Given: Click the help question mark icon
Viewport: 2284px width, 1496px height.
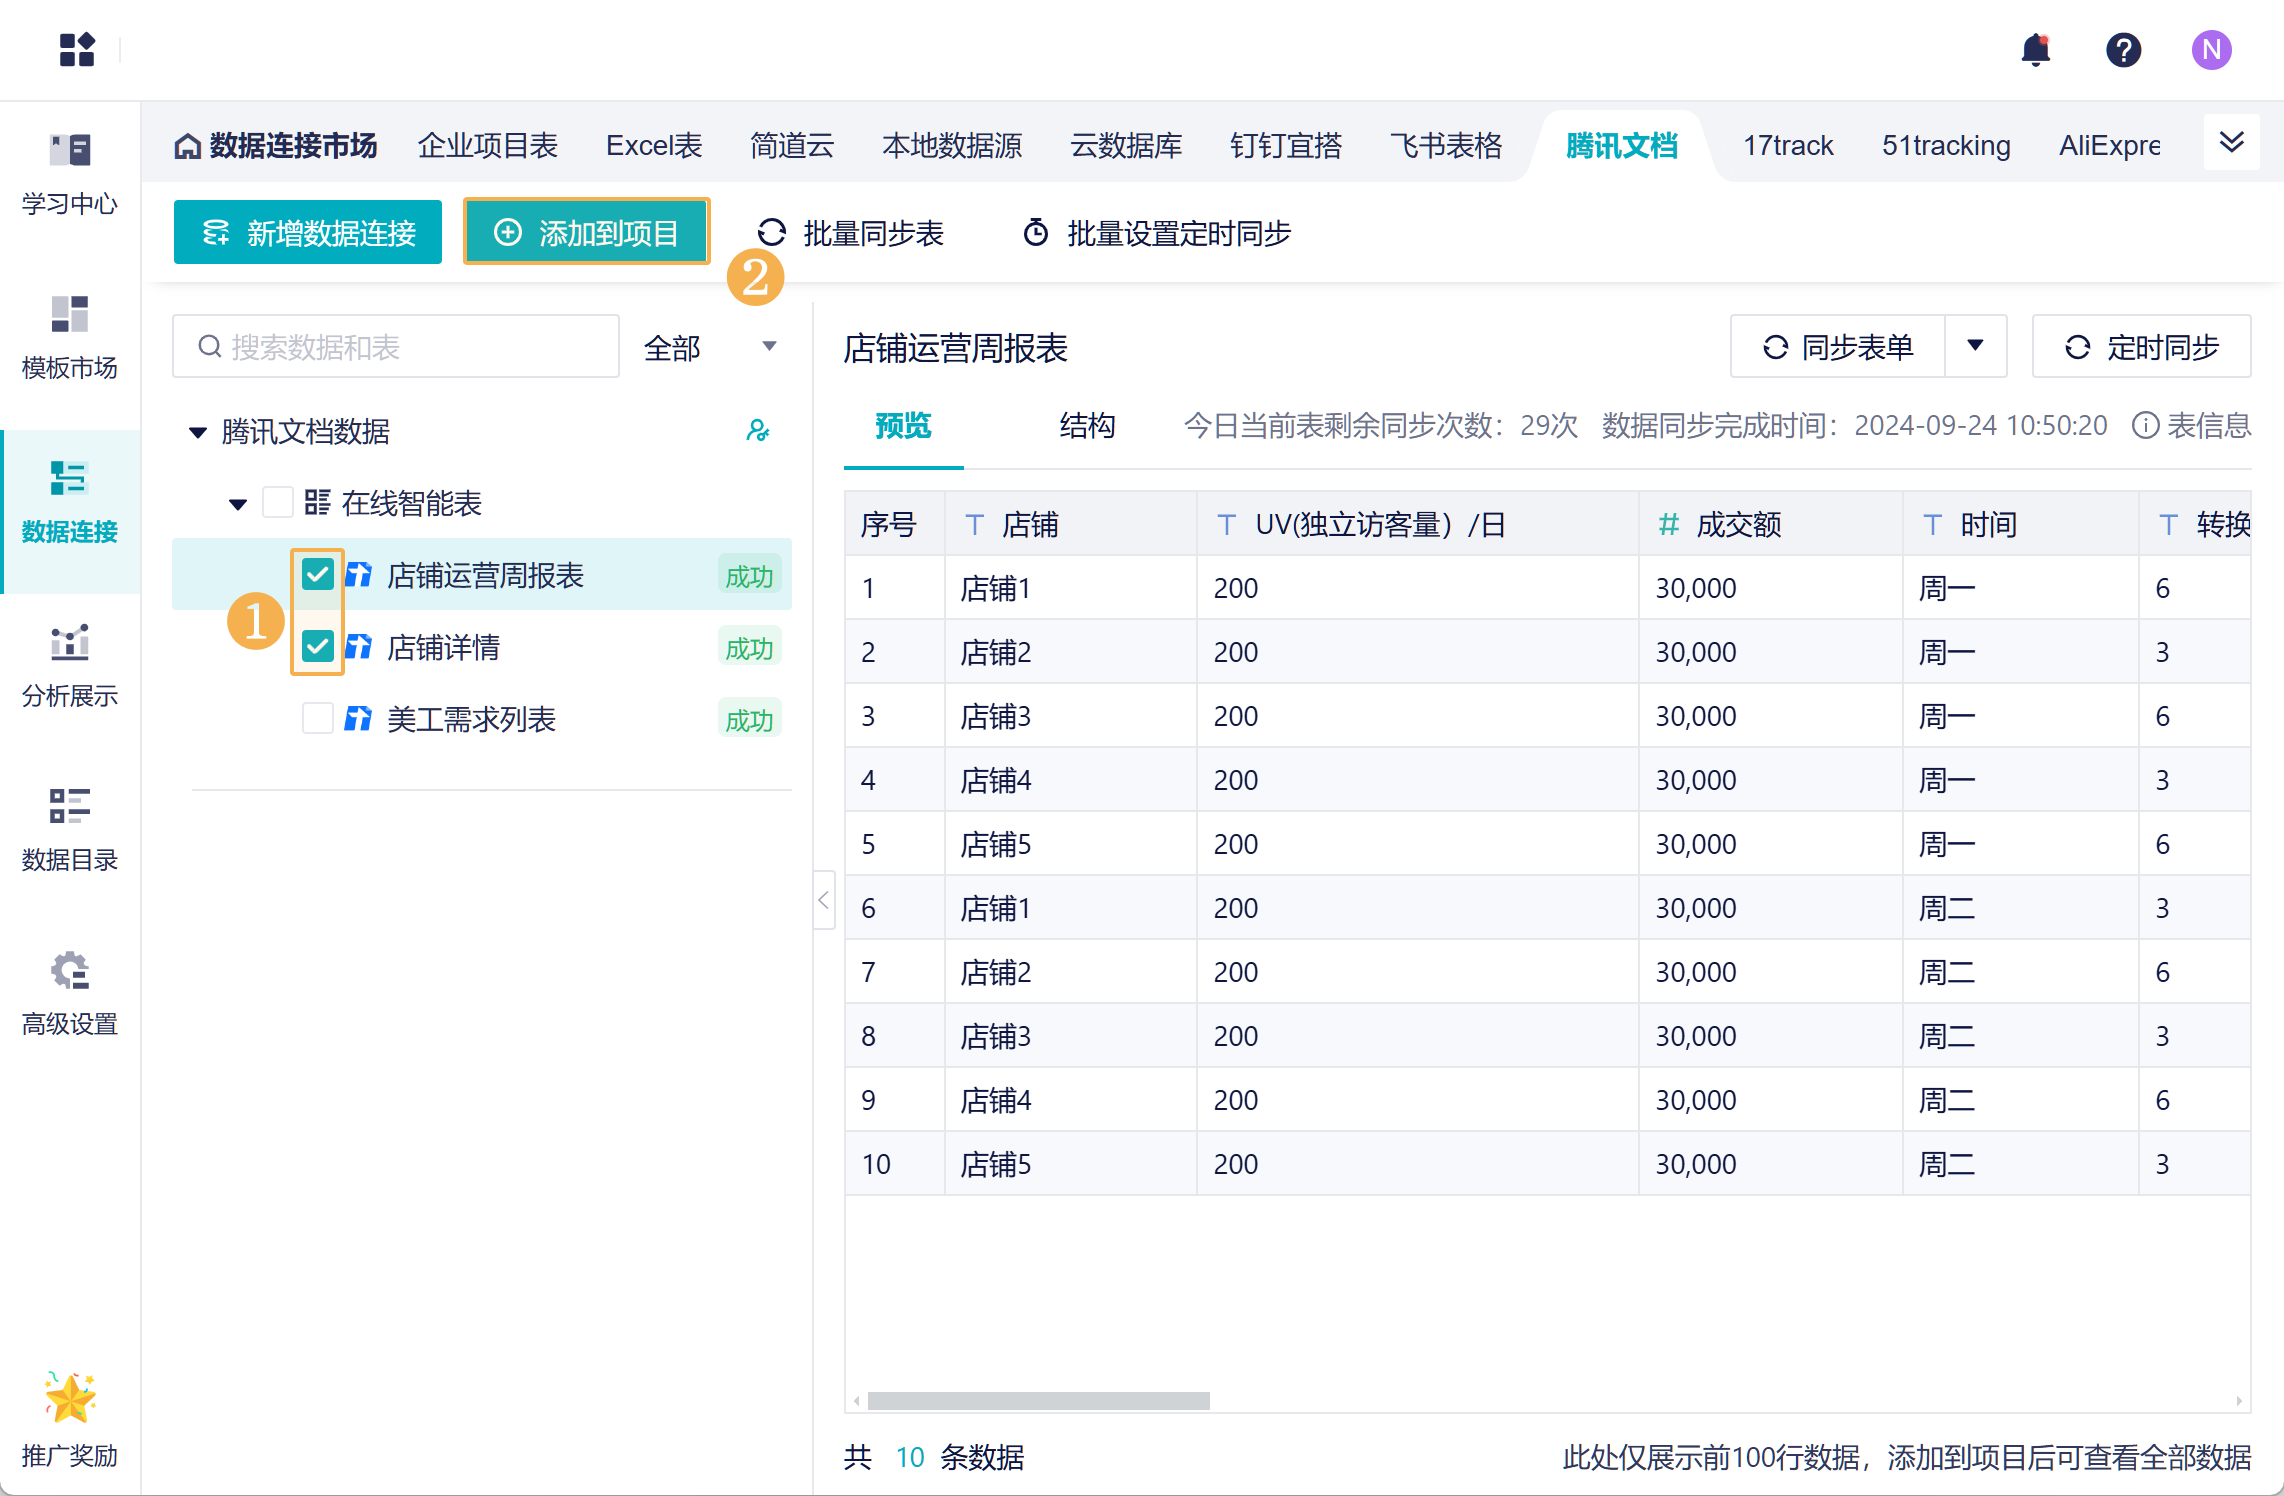Looking at the screenshot, I should [2123, 50].
